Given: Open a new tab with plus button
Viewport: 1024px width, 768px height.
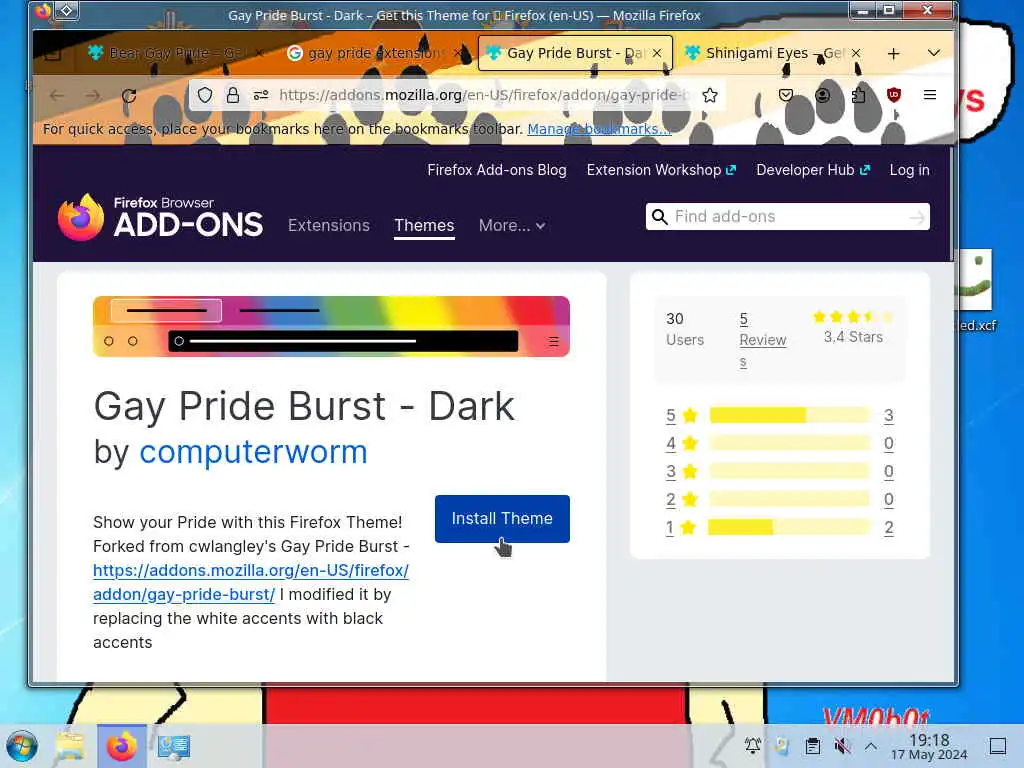Looking at the screenshot, I should (x=893, y=54).
